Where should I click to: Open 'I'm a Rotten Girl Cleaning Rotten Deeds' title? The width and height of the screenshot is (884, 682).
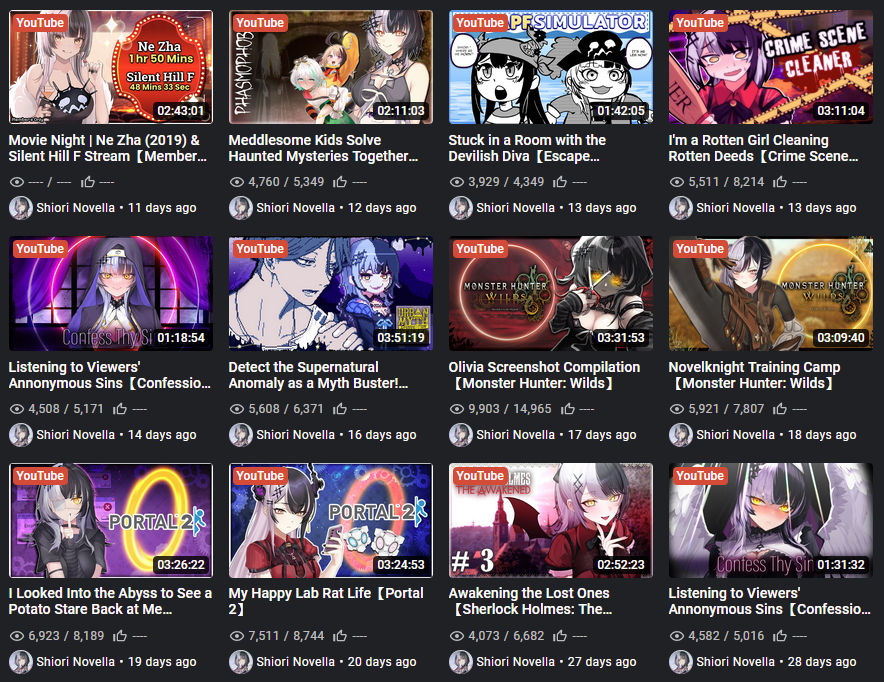coord(763,148)
